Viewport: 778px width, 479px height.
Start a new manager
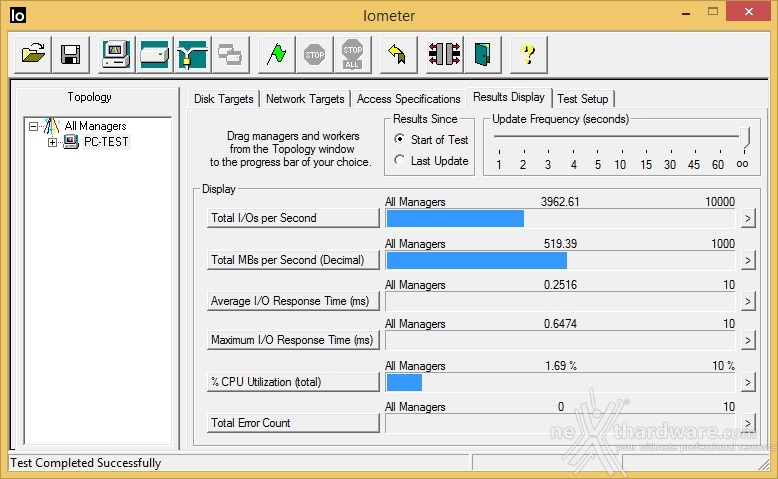(x=116, y=55)
